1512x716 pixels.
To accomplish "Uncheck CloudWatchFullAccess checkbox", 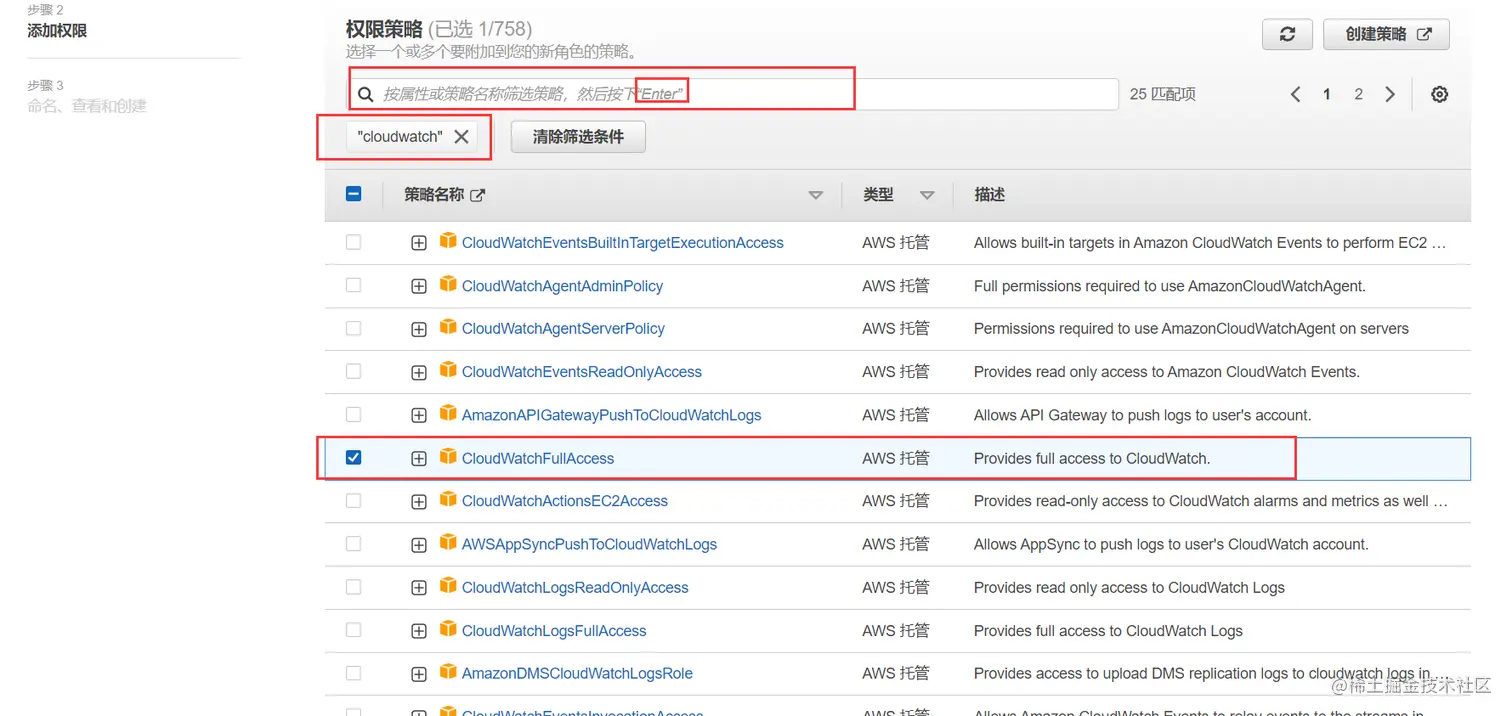I will tap(353, 457).
